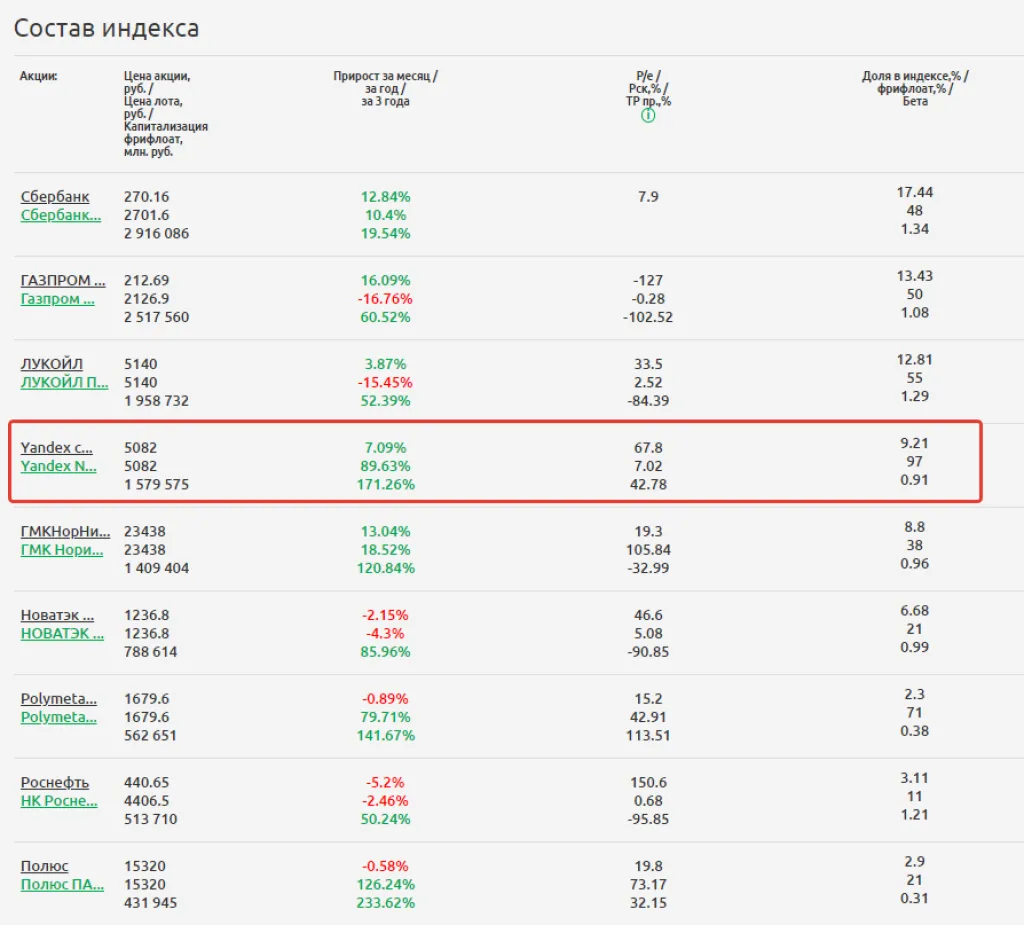The image size is (1024, 925).
Task: Open the black Сбербанк stock link
Action: tap(55, 197)
